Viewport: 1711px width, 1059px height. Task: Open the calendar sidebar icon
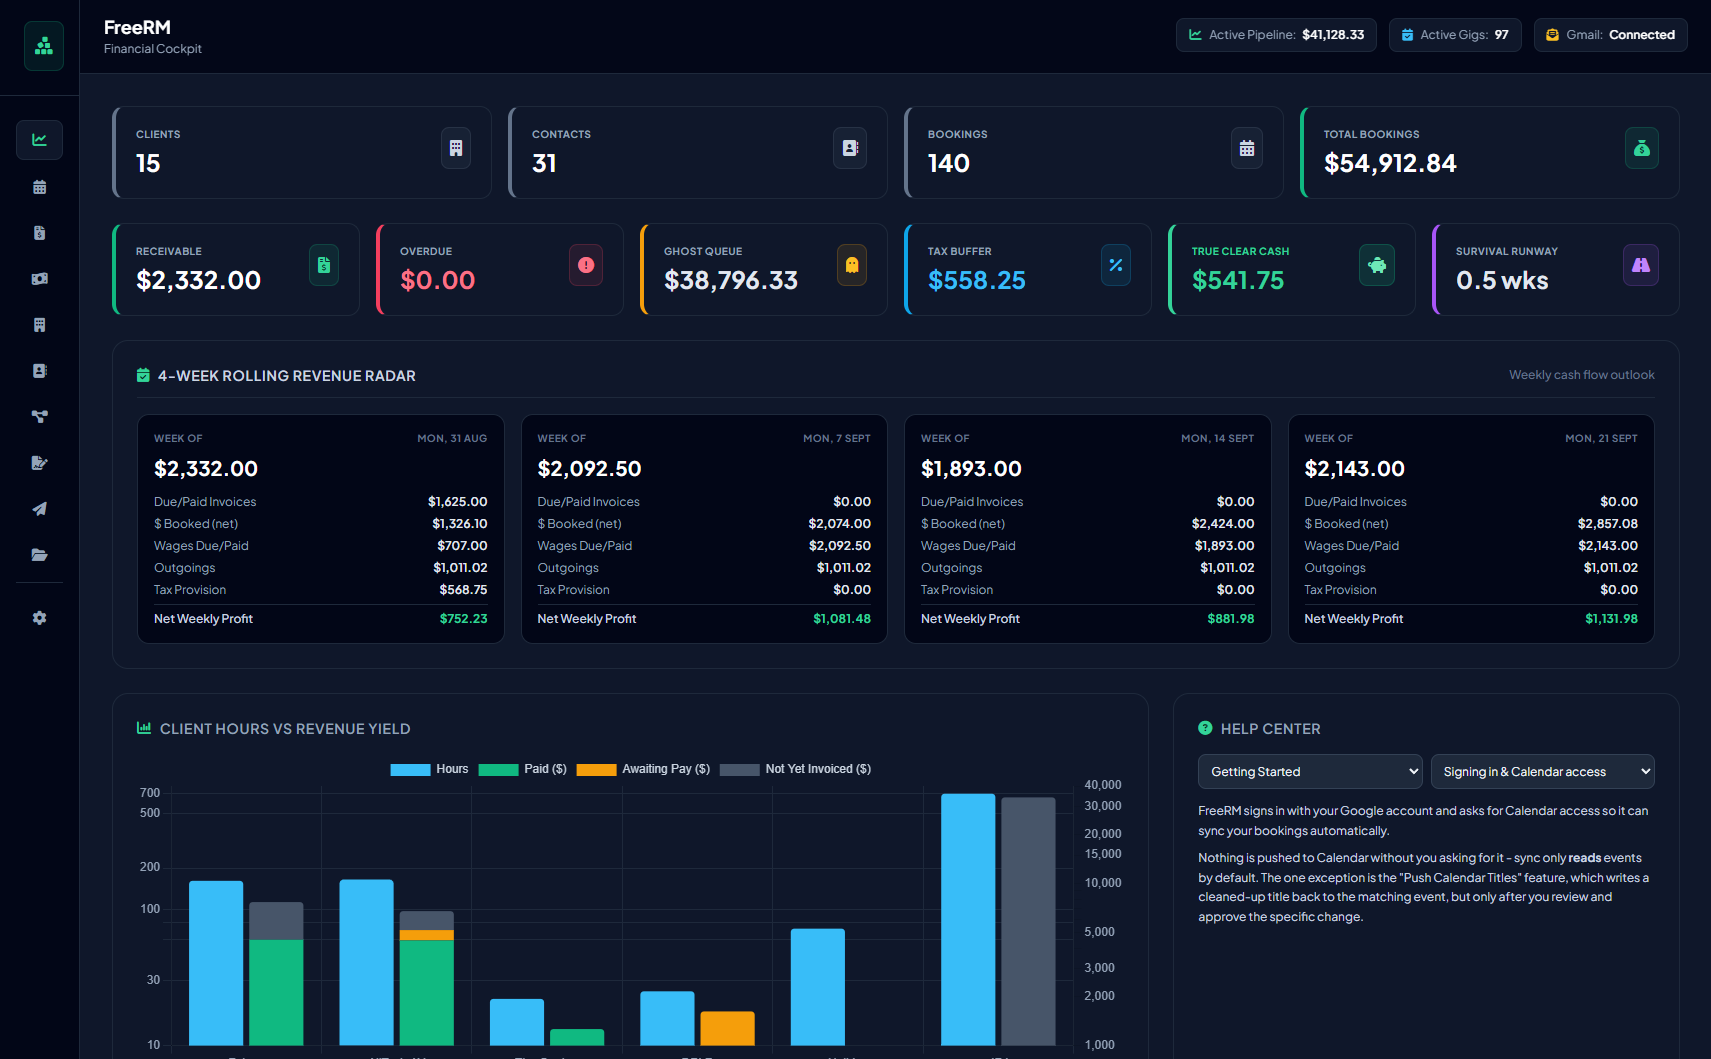(x=39, y=187)
